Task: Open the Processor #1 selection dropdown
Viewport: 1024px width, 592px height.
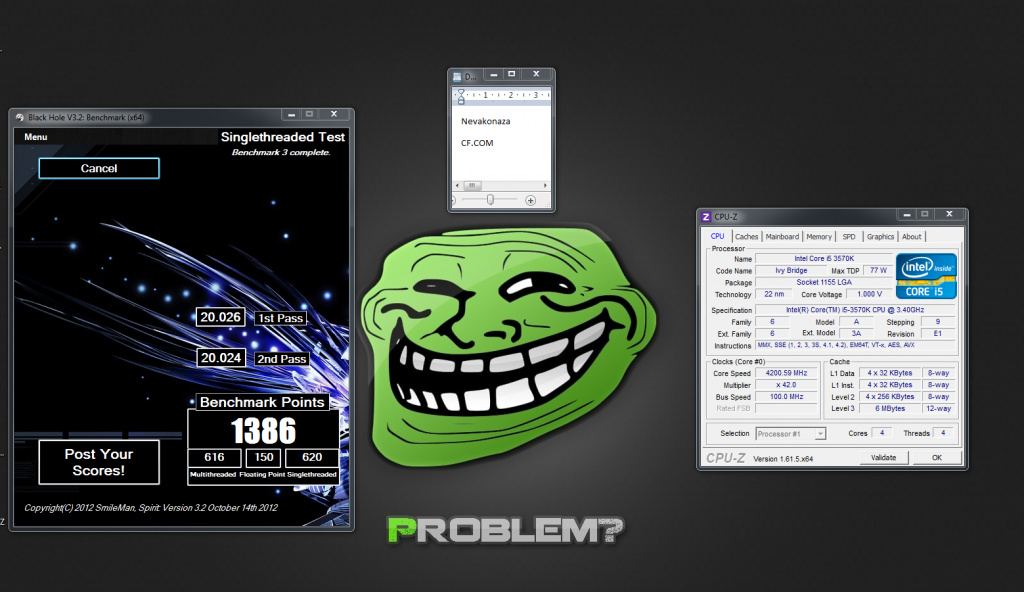Action: pyautogui.click(x=790, y=434)
